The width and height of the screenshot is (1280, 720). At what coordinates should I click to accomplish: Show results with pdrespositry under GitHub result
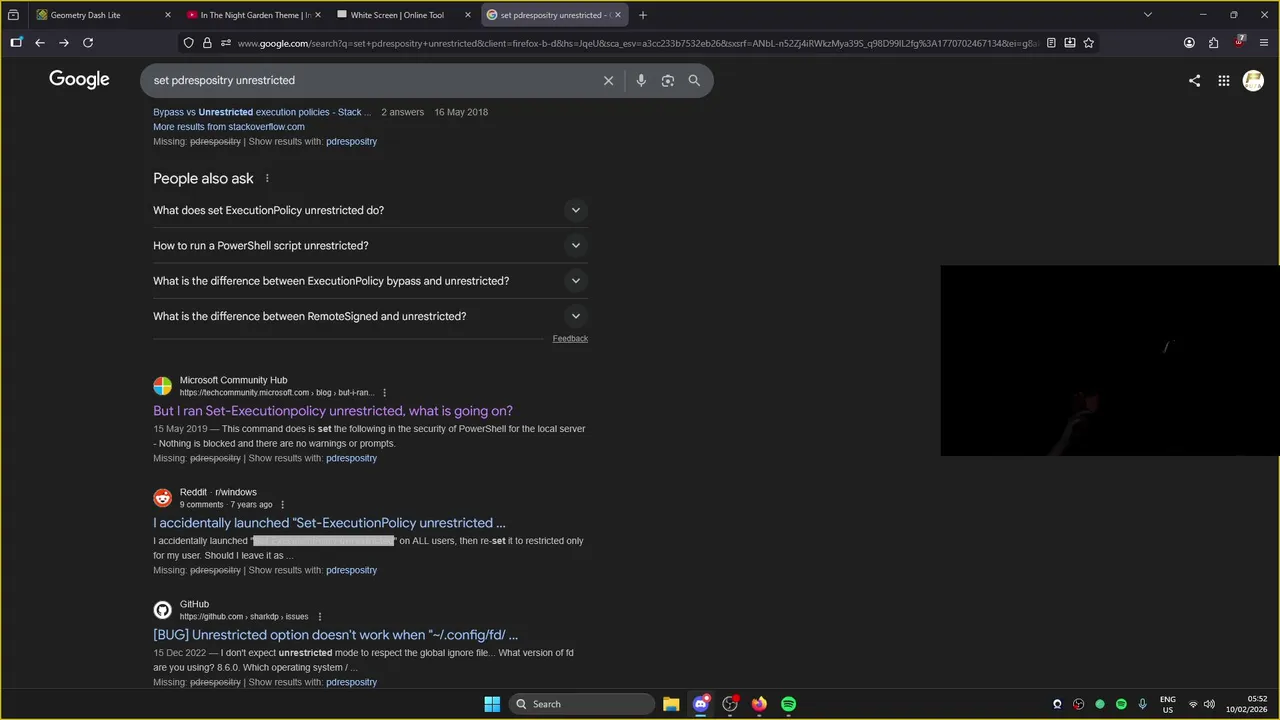(x=351, y=682)
